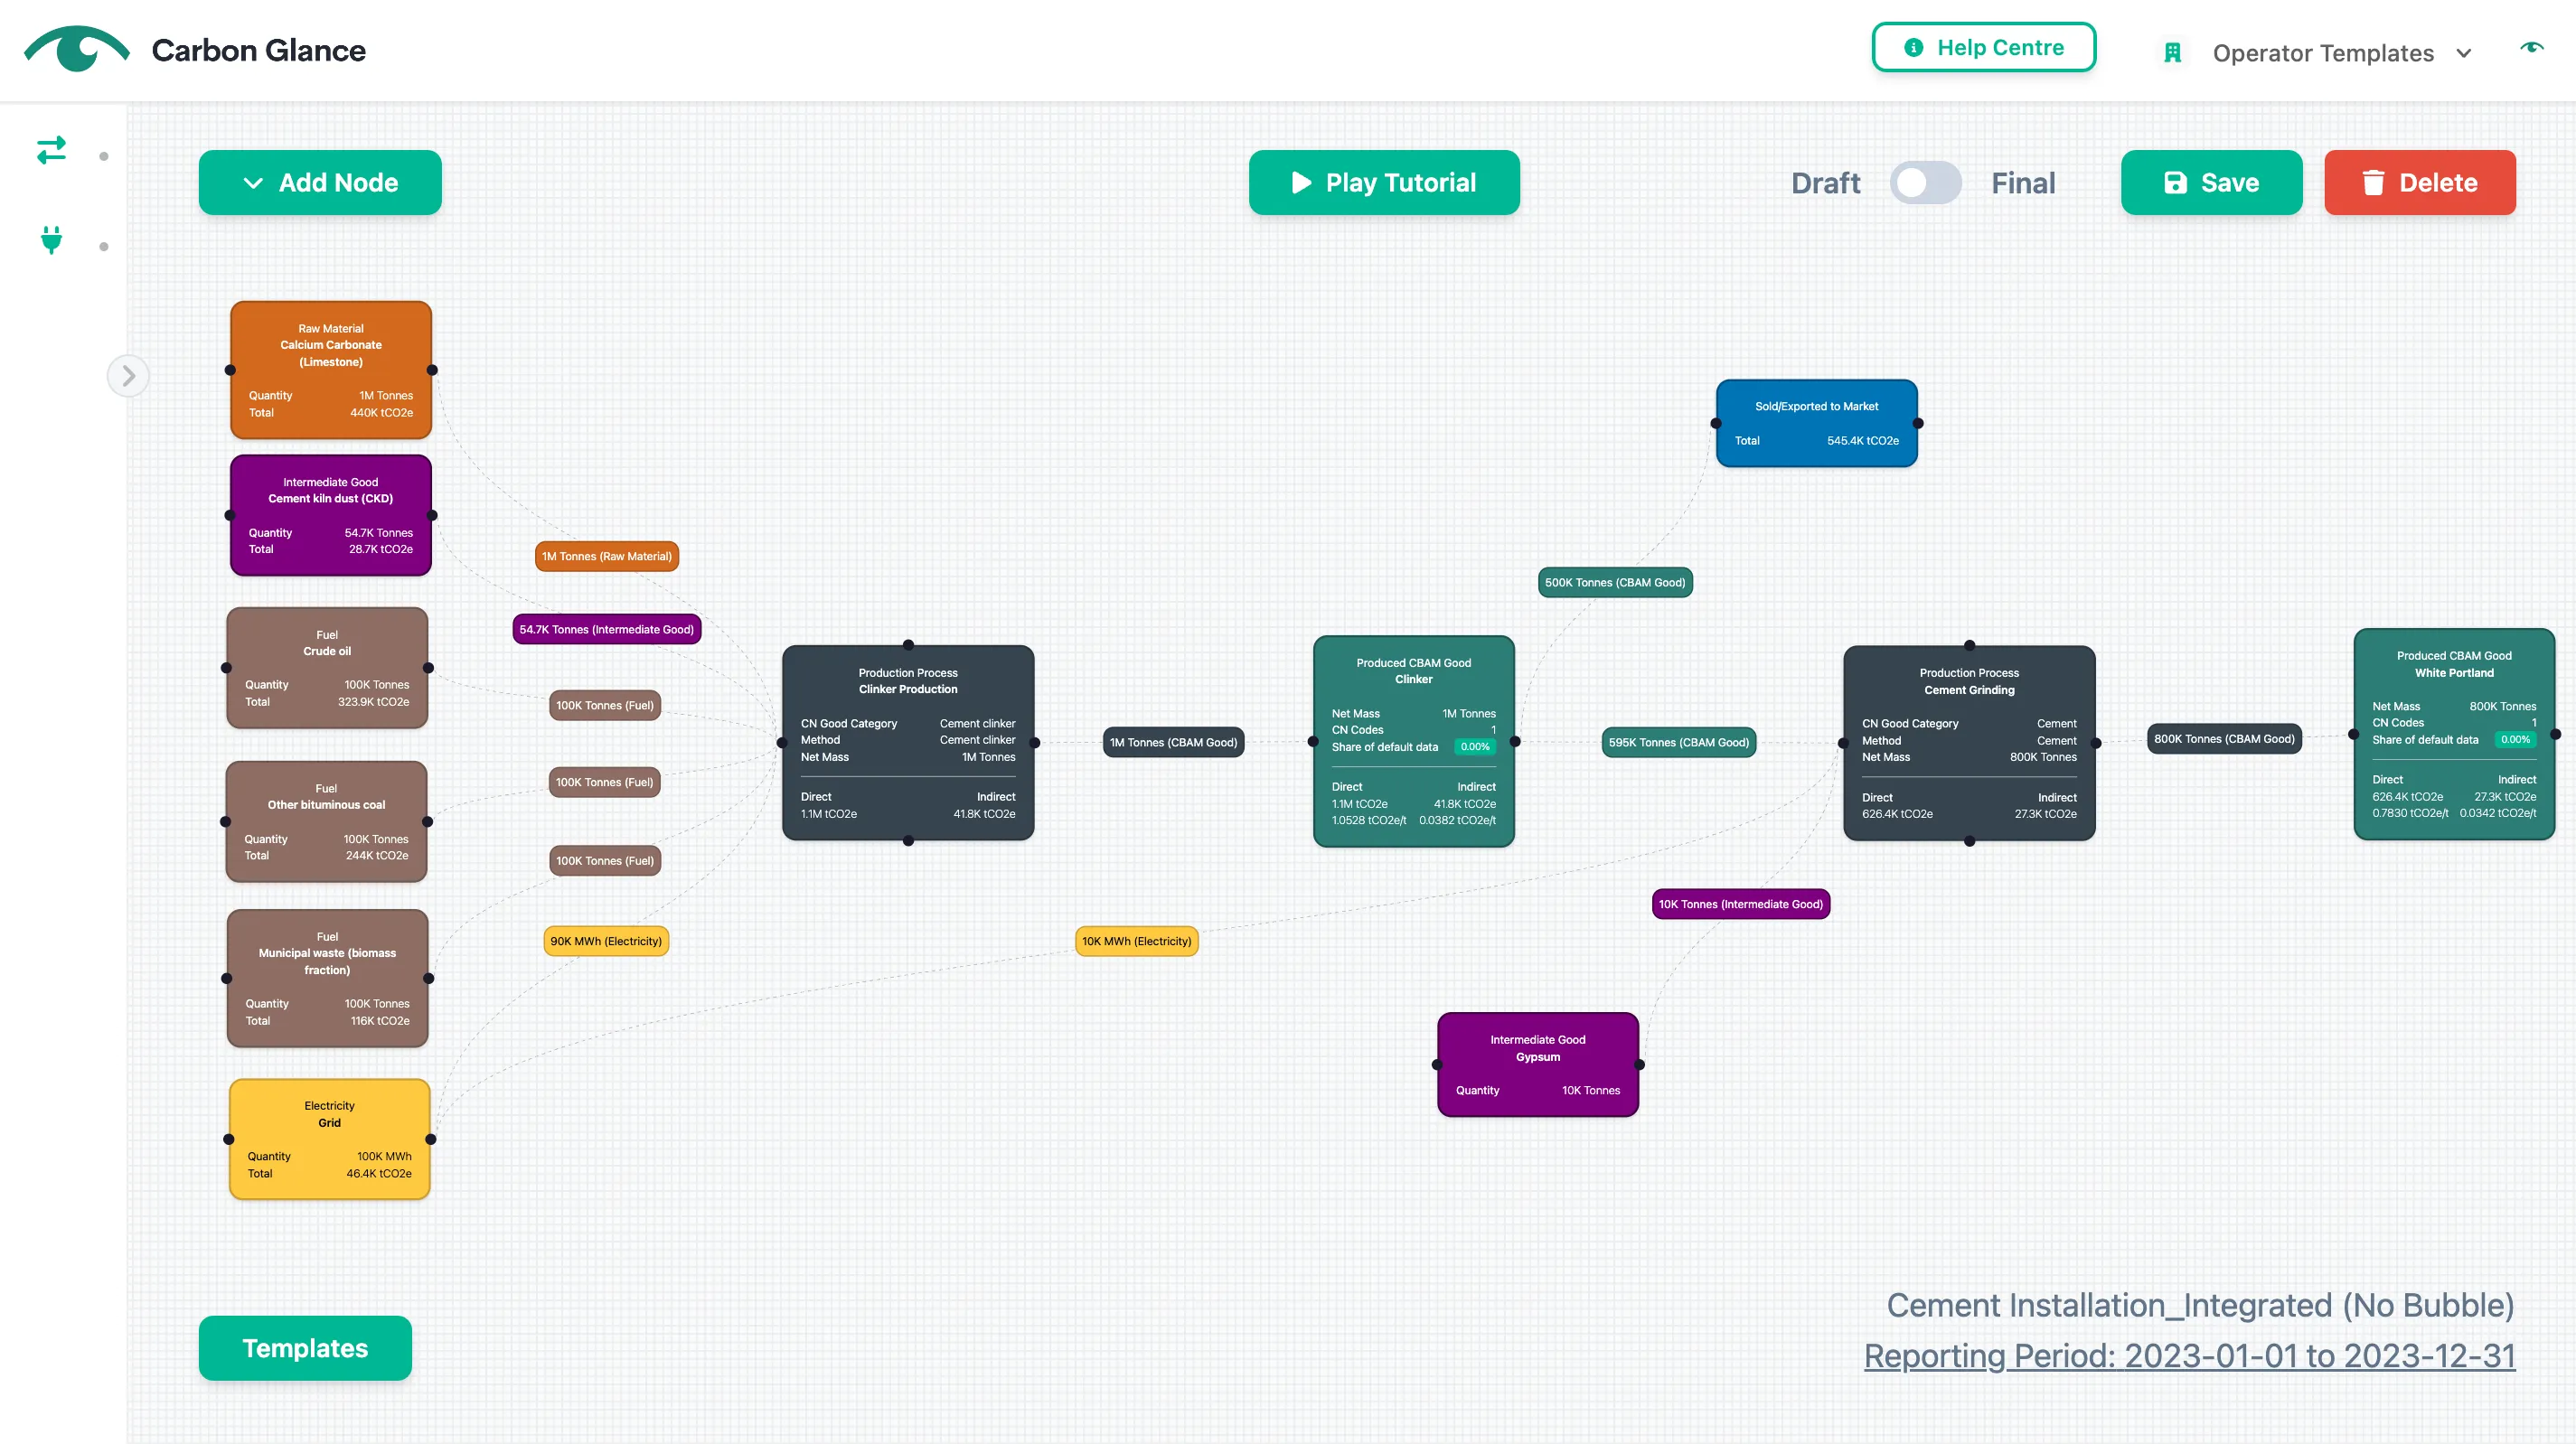Select the Clinker Production process node
2576x1444 pixels.
(908, 743)
